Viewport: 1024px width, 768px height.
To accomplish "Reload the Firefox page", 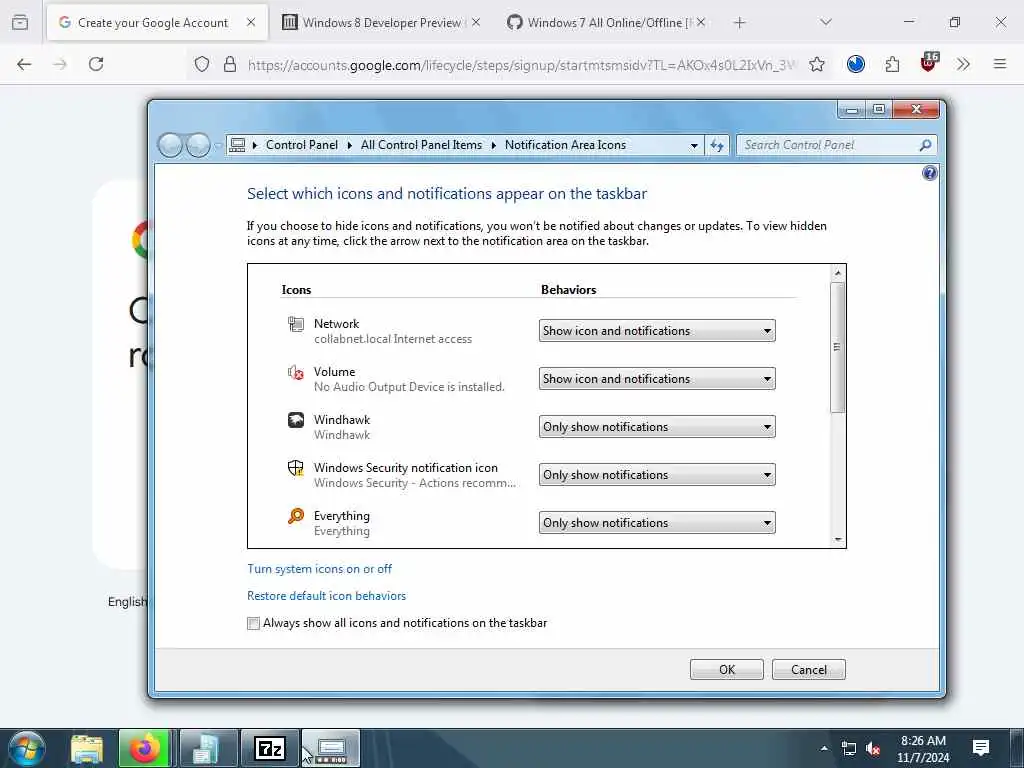I will 96,64.
